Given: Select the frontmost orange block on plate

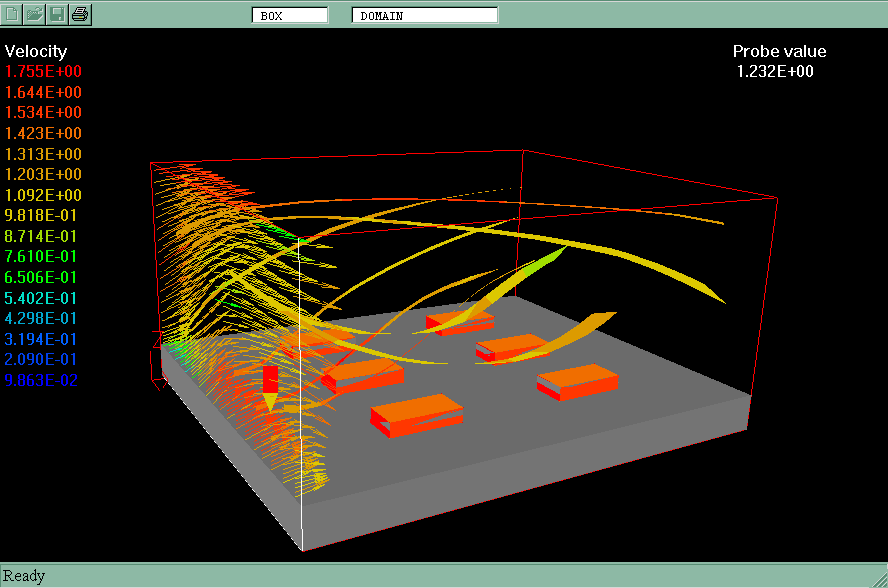Looking at the screenshot, I should 415,415.
